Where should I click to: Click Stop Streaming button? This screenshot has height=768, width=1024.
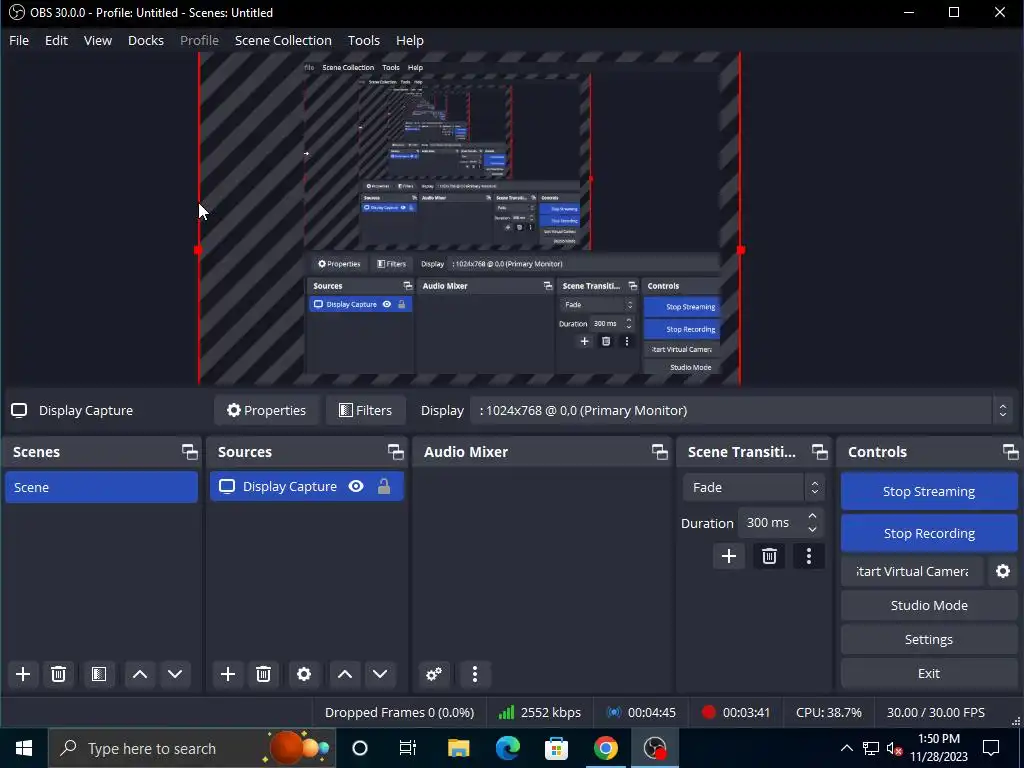(x=929, y=491)
